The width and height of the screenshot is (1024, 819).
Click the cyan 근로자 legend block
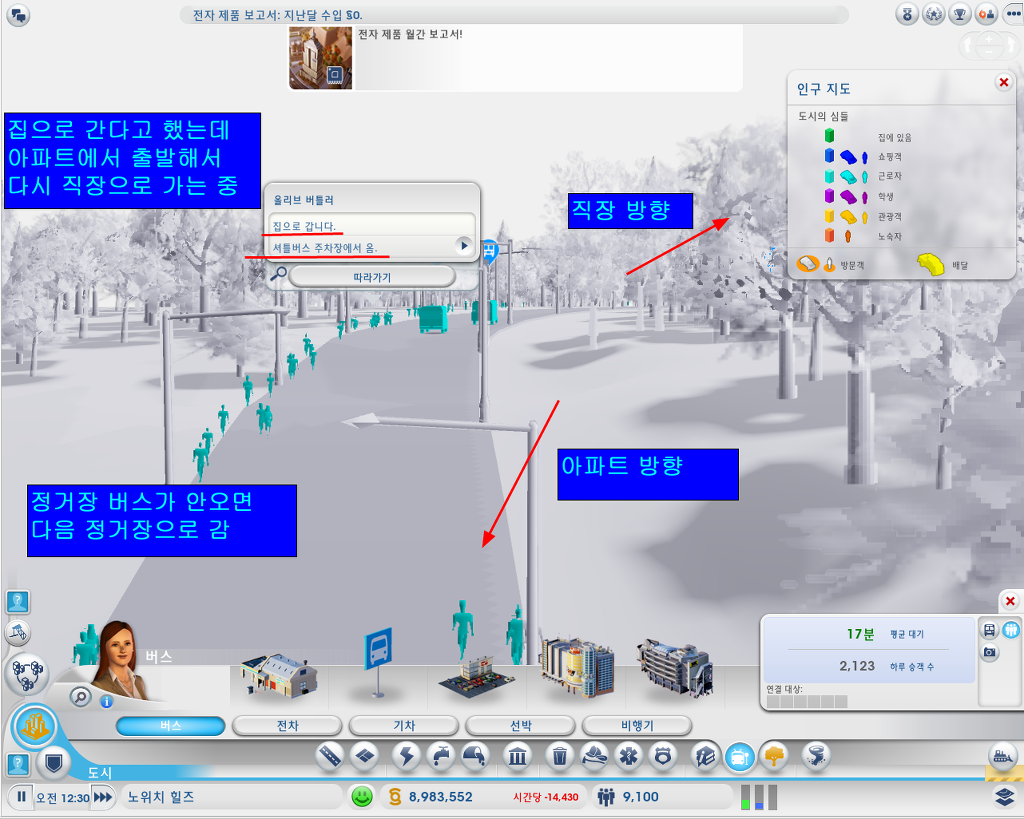829,176
